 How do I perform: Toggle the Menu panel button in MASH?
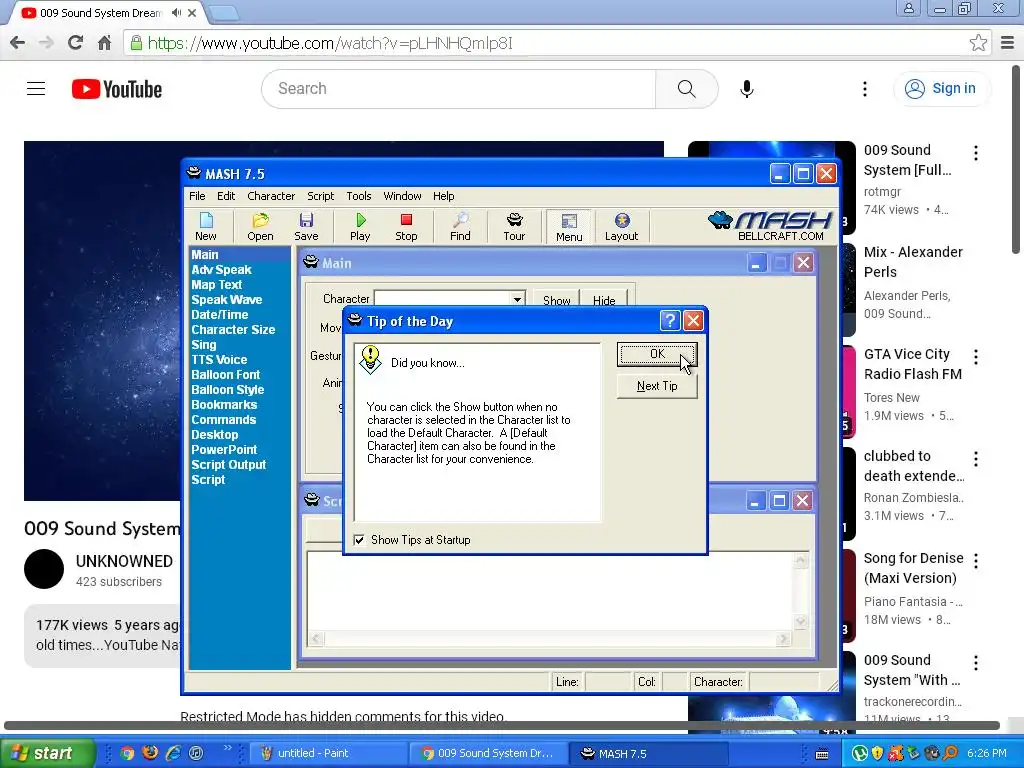click(569, 227)
